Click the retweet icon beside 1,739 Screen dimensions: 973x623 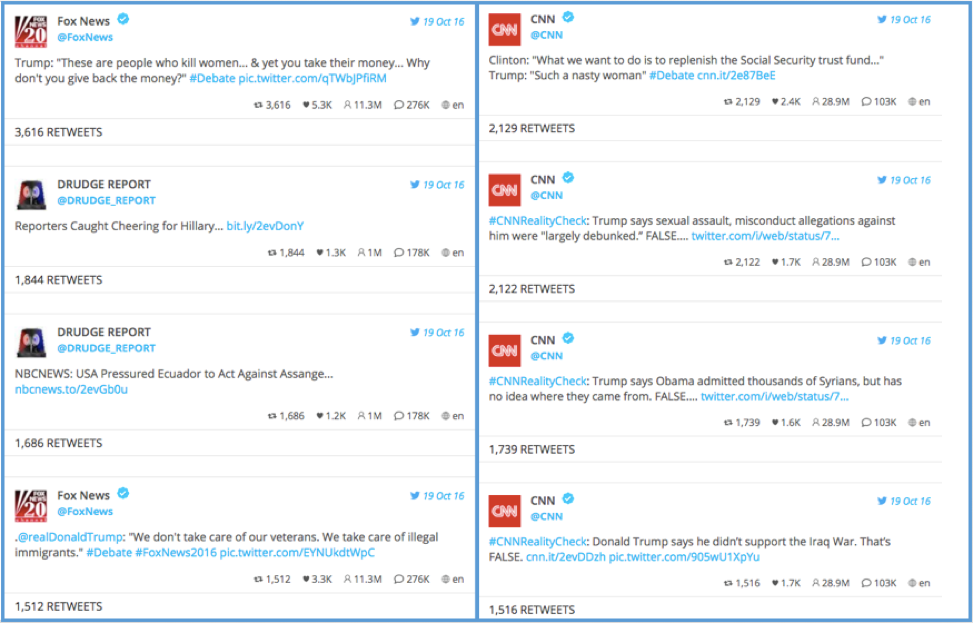[728, 423]
